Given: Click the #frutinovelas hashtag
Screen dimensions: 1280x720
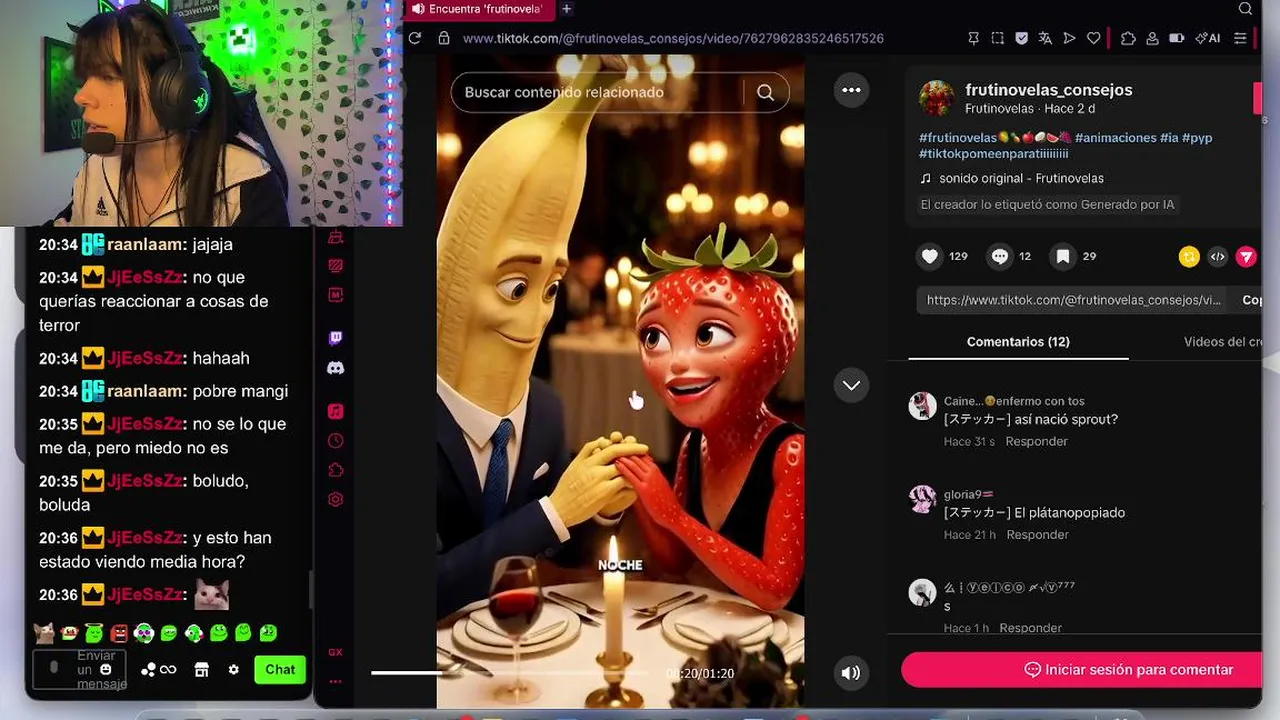Looking at the screenshot, I should (958, 138).
